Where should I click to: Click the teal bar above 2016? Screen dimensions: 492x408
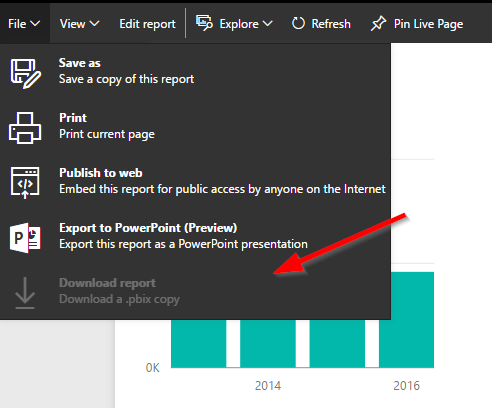click(x=406, y=320)
